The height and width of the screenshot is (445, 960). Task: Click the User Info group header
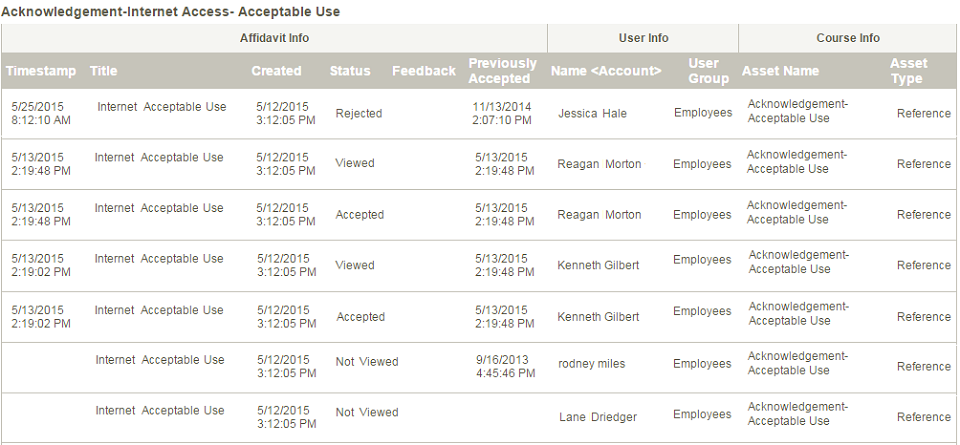point(643,38)
